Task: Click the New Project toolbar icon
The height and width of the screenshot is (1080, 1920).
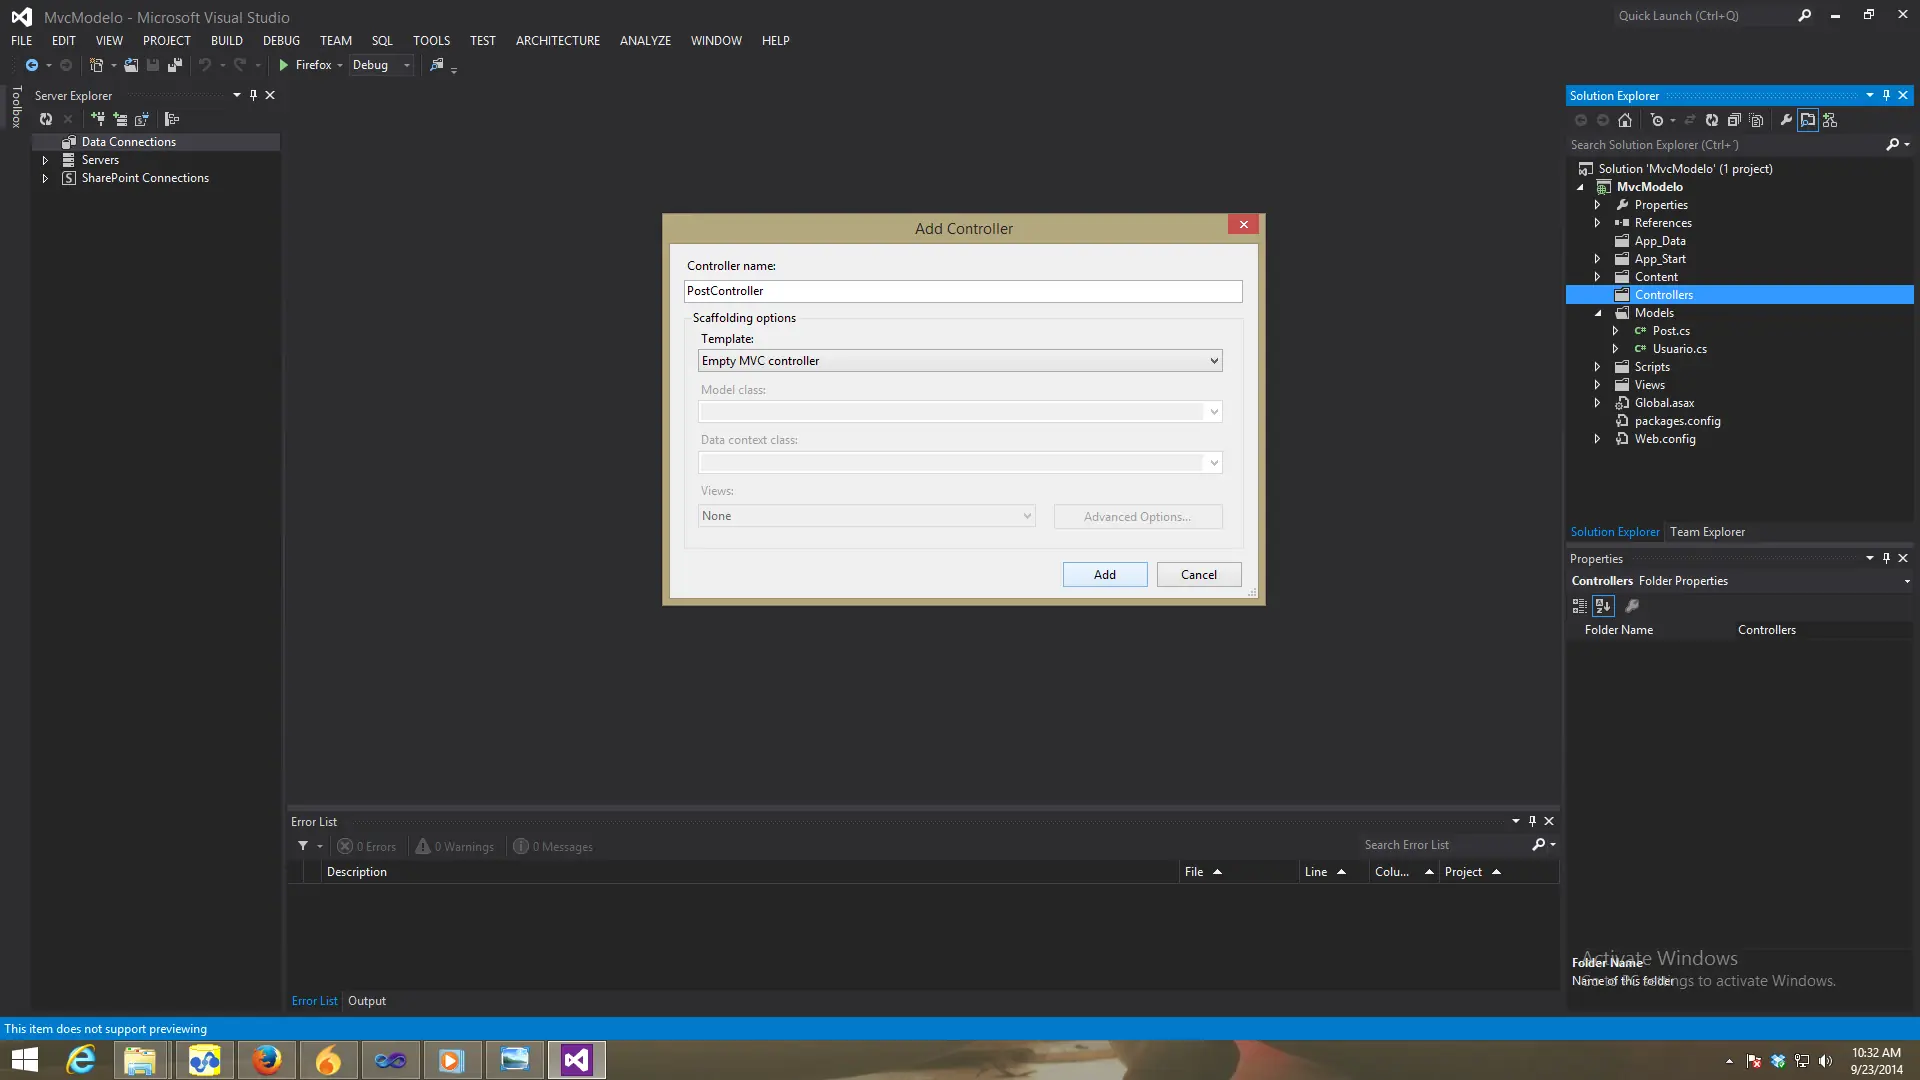Action: pos(96,65)
